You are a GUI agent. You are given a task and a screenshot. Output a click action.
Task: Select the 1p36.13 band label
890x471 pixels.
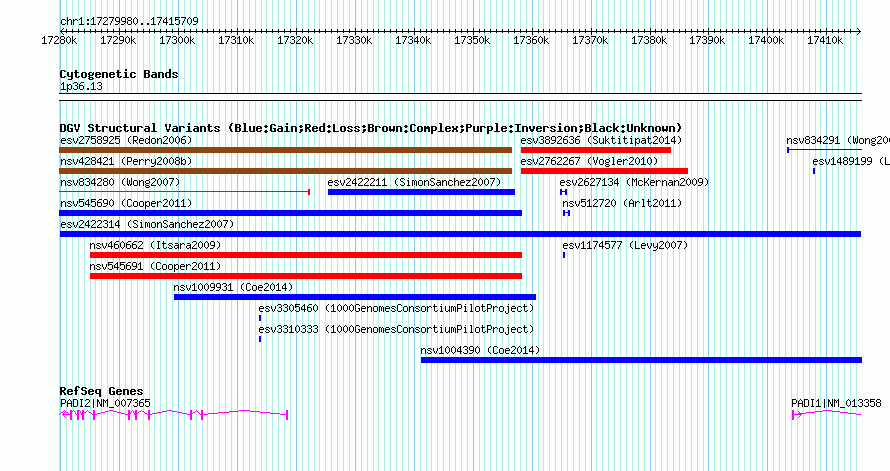81,86
